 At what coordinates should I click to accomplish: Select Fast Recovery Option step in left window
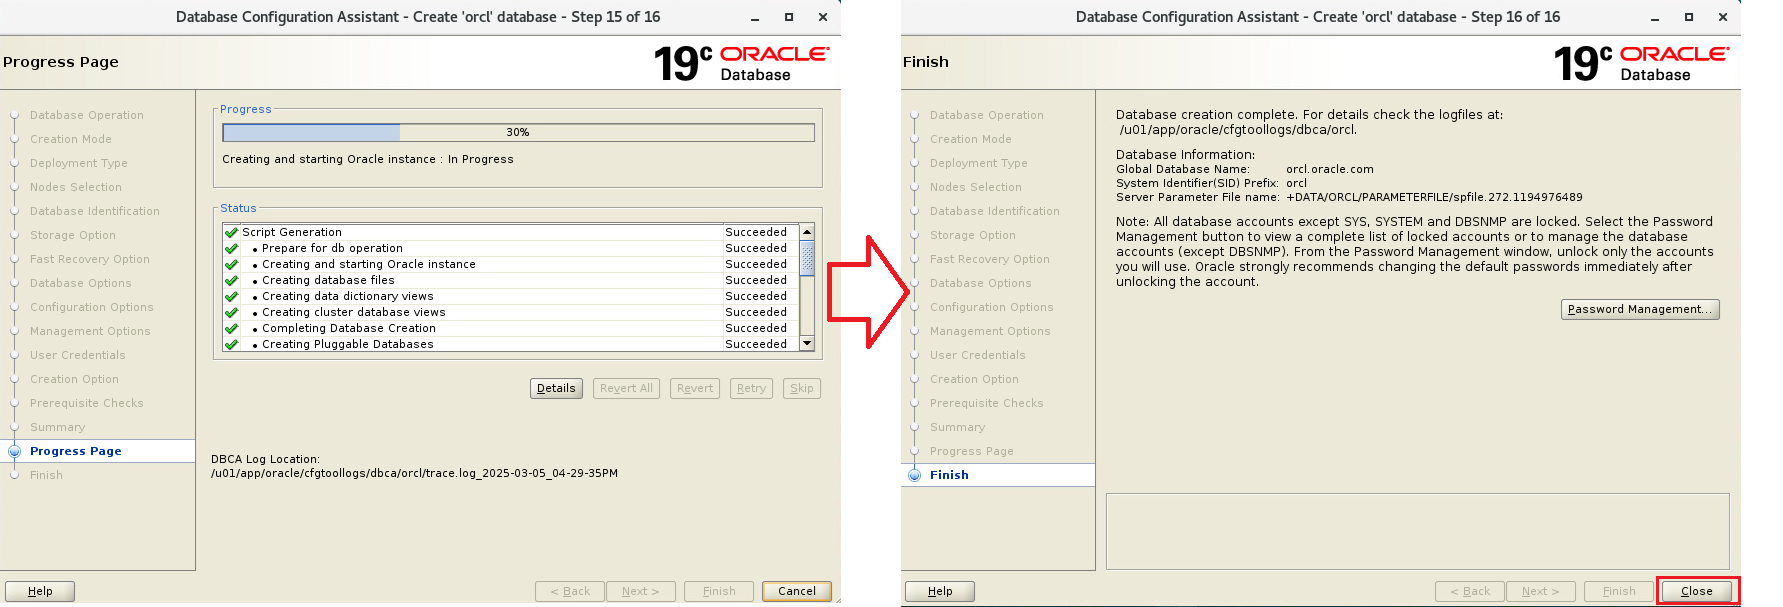coord(90,259)
